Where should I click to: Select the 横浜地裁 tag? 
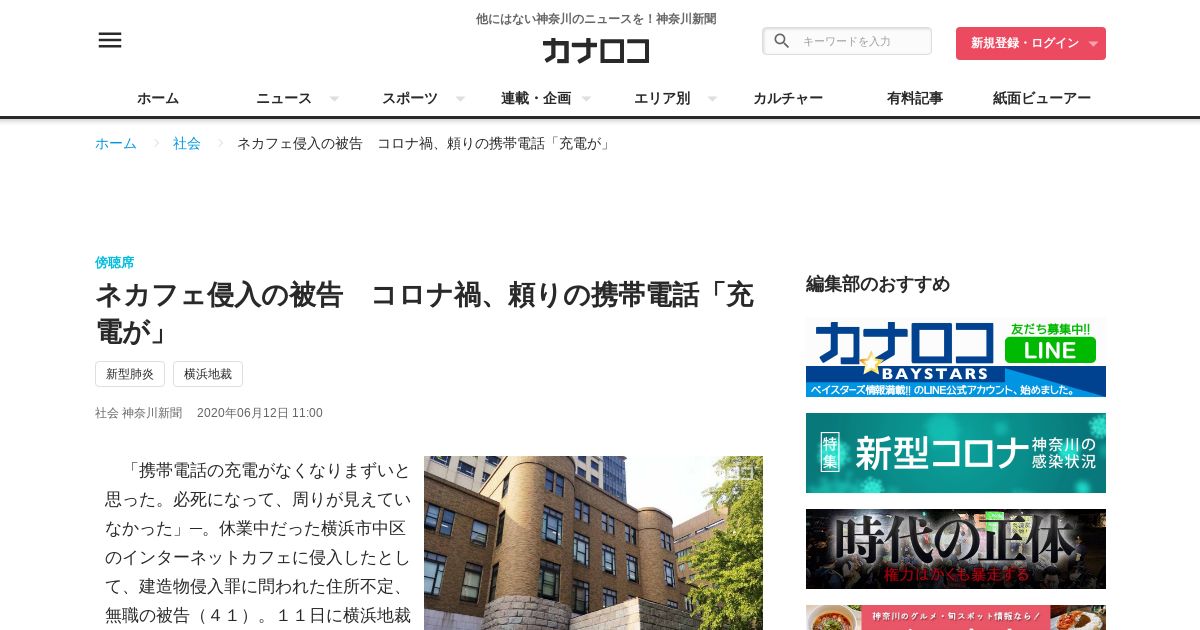click(208, 374)
